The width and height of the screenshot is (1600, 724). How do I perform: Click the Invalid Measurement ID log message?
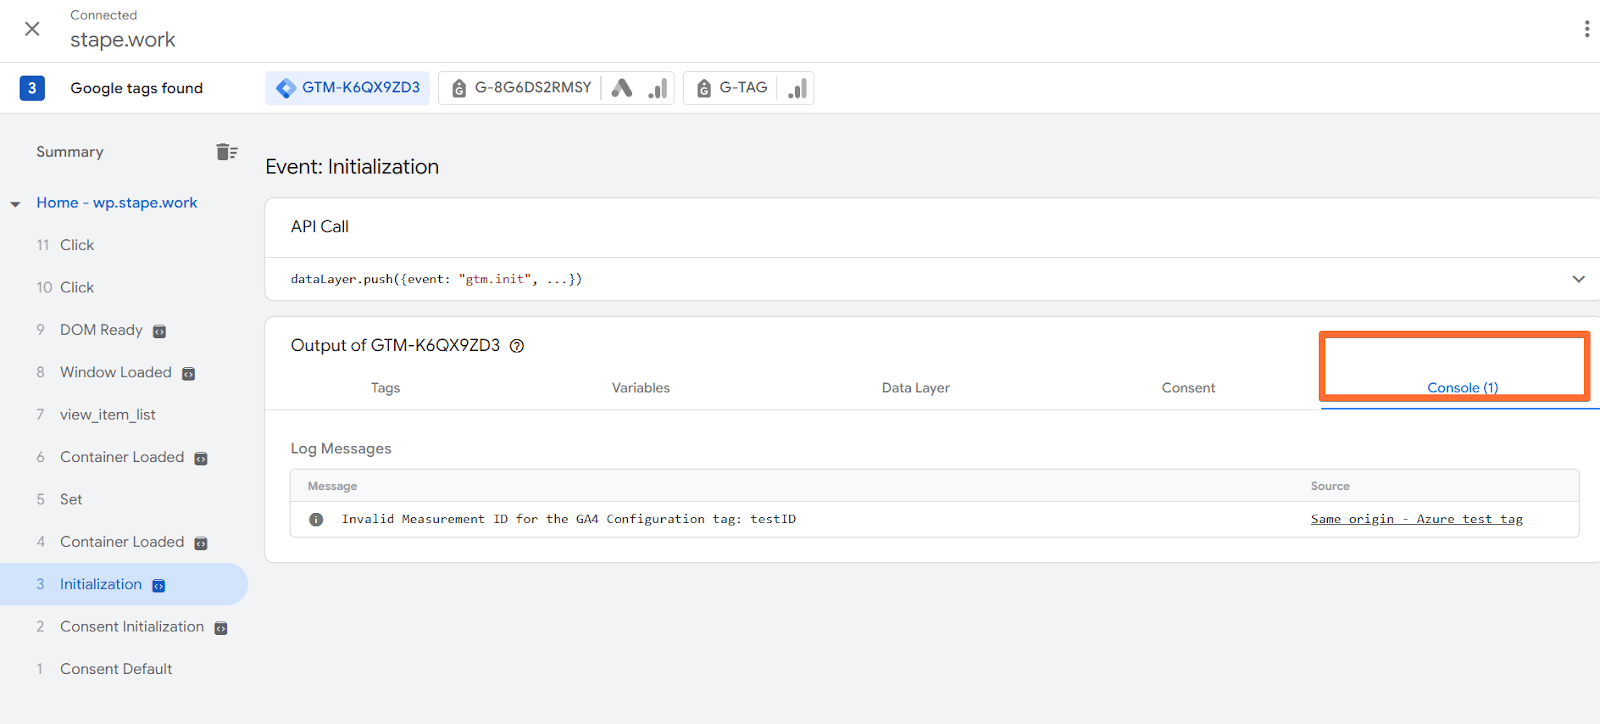click(x=569, y=519)
